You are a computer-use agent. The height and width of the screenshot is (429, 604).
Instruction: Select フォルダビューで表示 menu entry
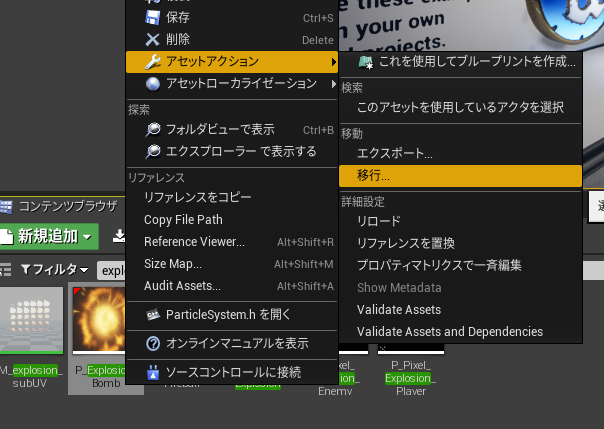[x=232, y=130]
